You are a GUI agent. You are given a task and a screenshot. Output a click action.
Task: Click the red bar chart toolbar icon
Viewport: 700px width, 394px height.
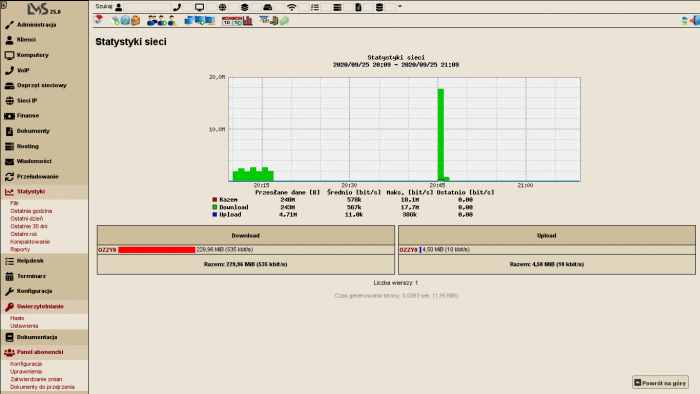coord(247,21)
